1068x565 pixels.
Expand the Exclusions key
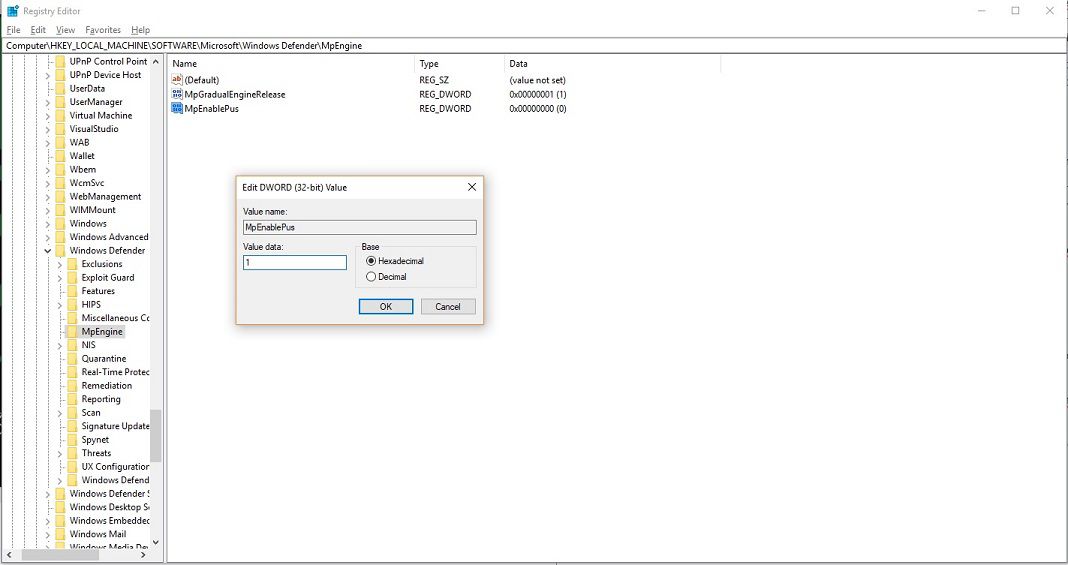[x=60, y=264]
